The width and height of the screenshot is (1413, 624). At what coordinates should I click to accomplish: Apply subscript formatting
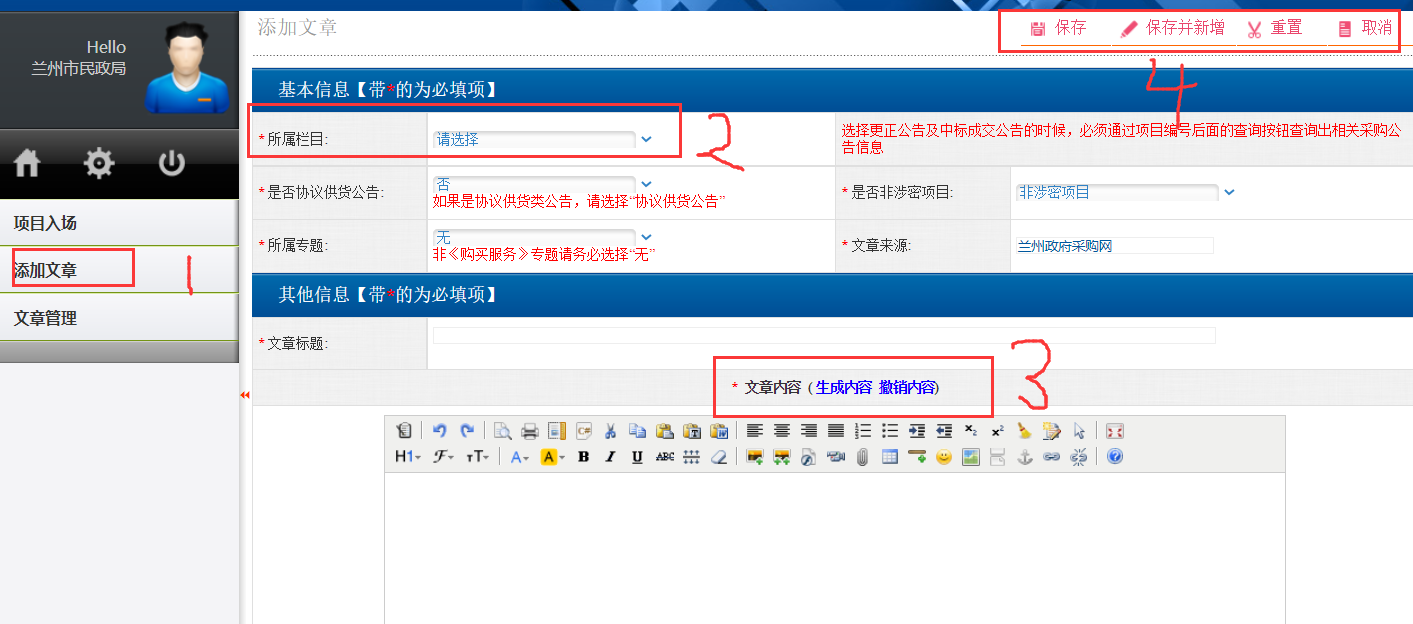tap(970, 431)
